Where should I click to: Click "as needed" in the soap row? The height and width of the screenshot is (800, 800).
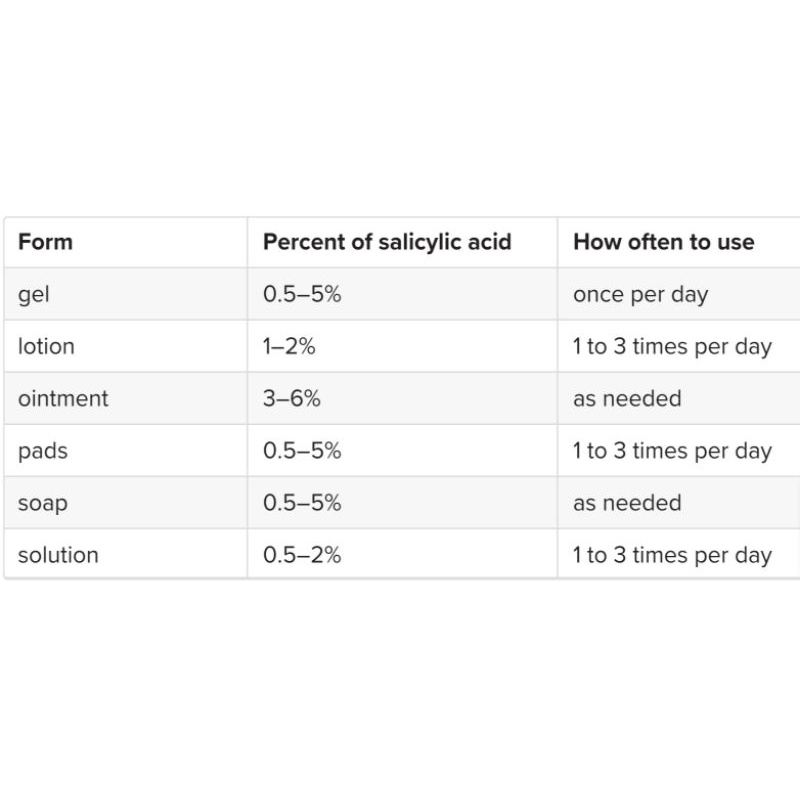627,503
